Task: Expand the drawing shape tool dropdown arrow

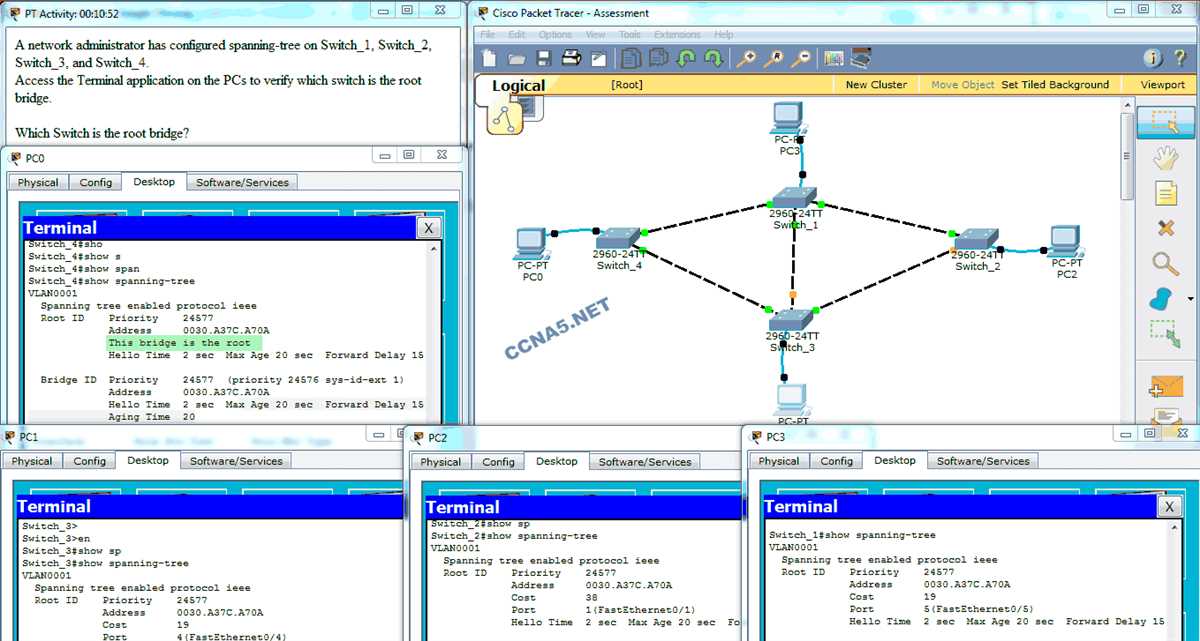Action: point(1190,299)
